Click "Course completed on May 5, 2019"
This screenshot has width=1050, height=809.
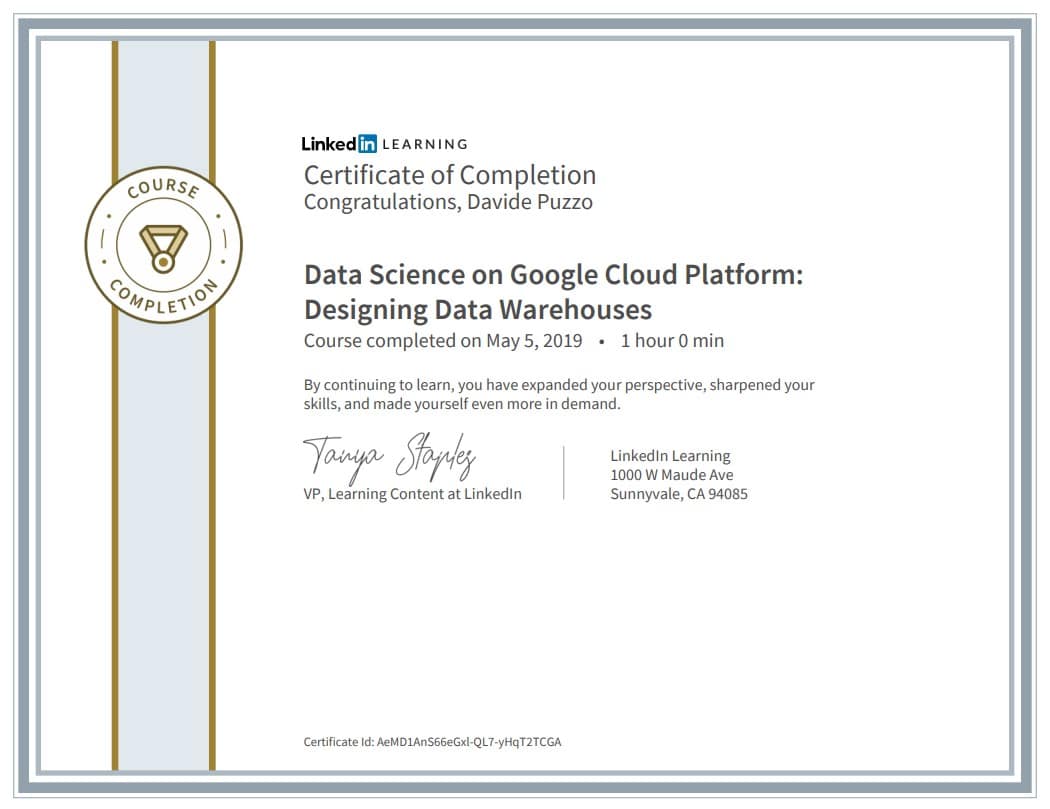443,340
